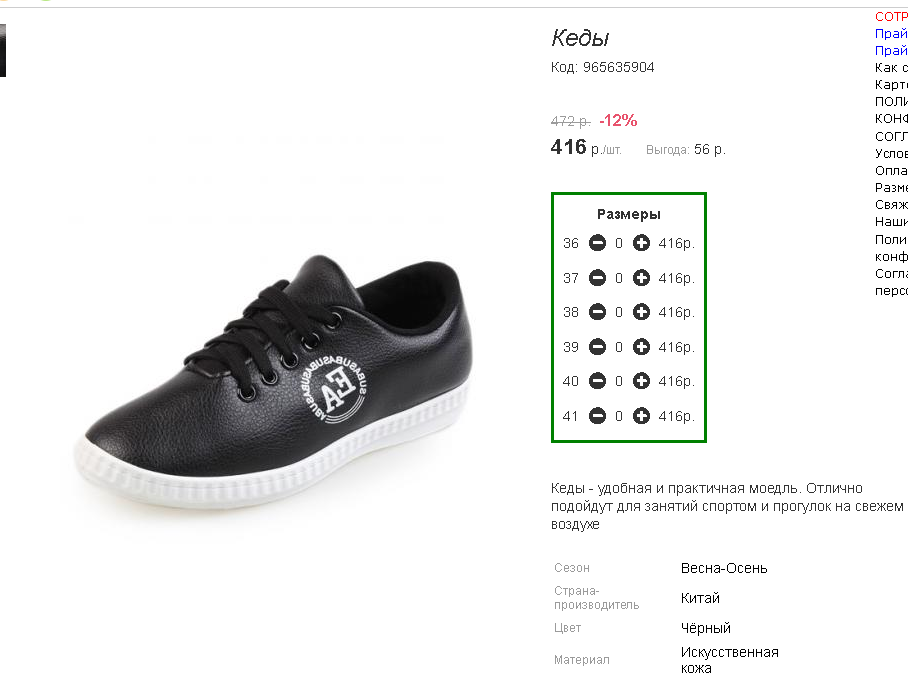Viewport: 908px width, 682px height.
Task: Select quantity field for size 36
Action: point(619,243)
